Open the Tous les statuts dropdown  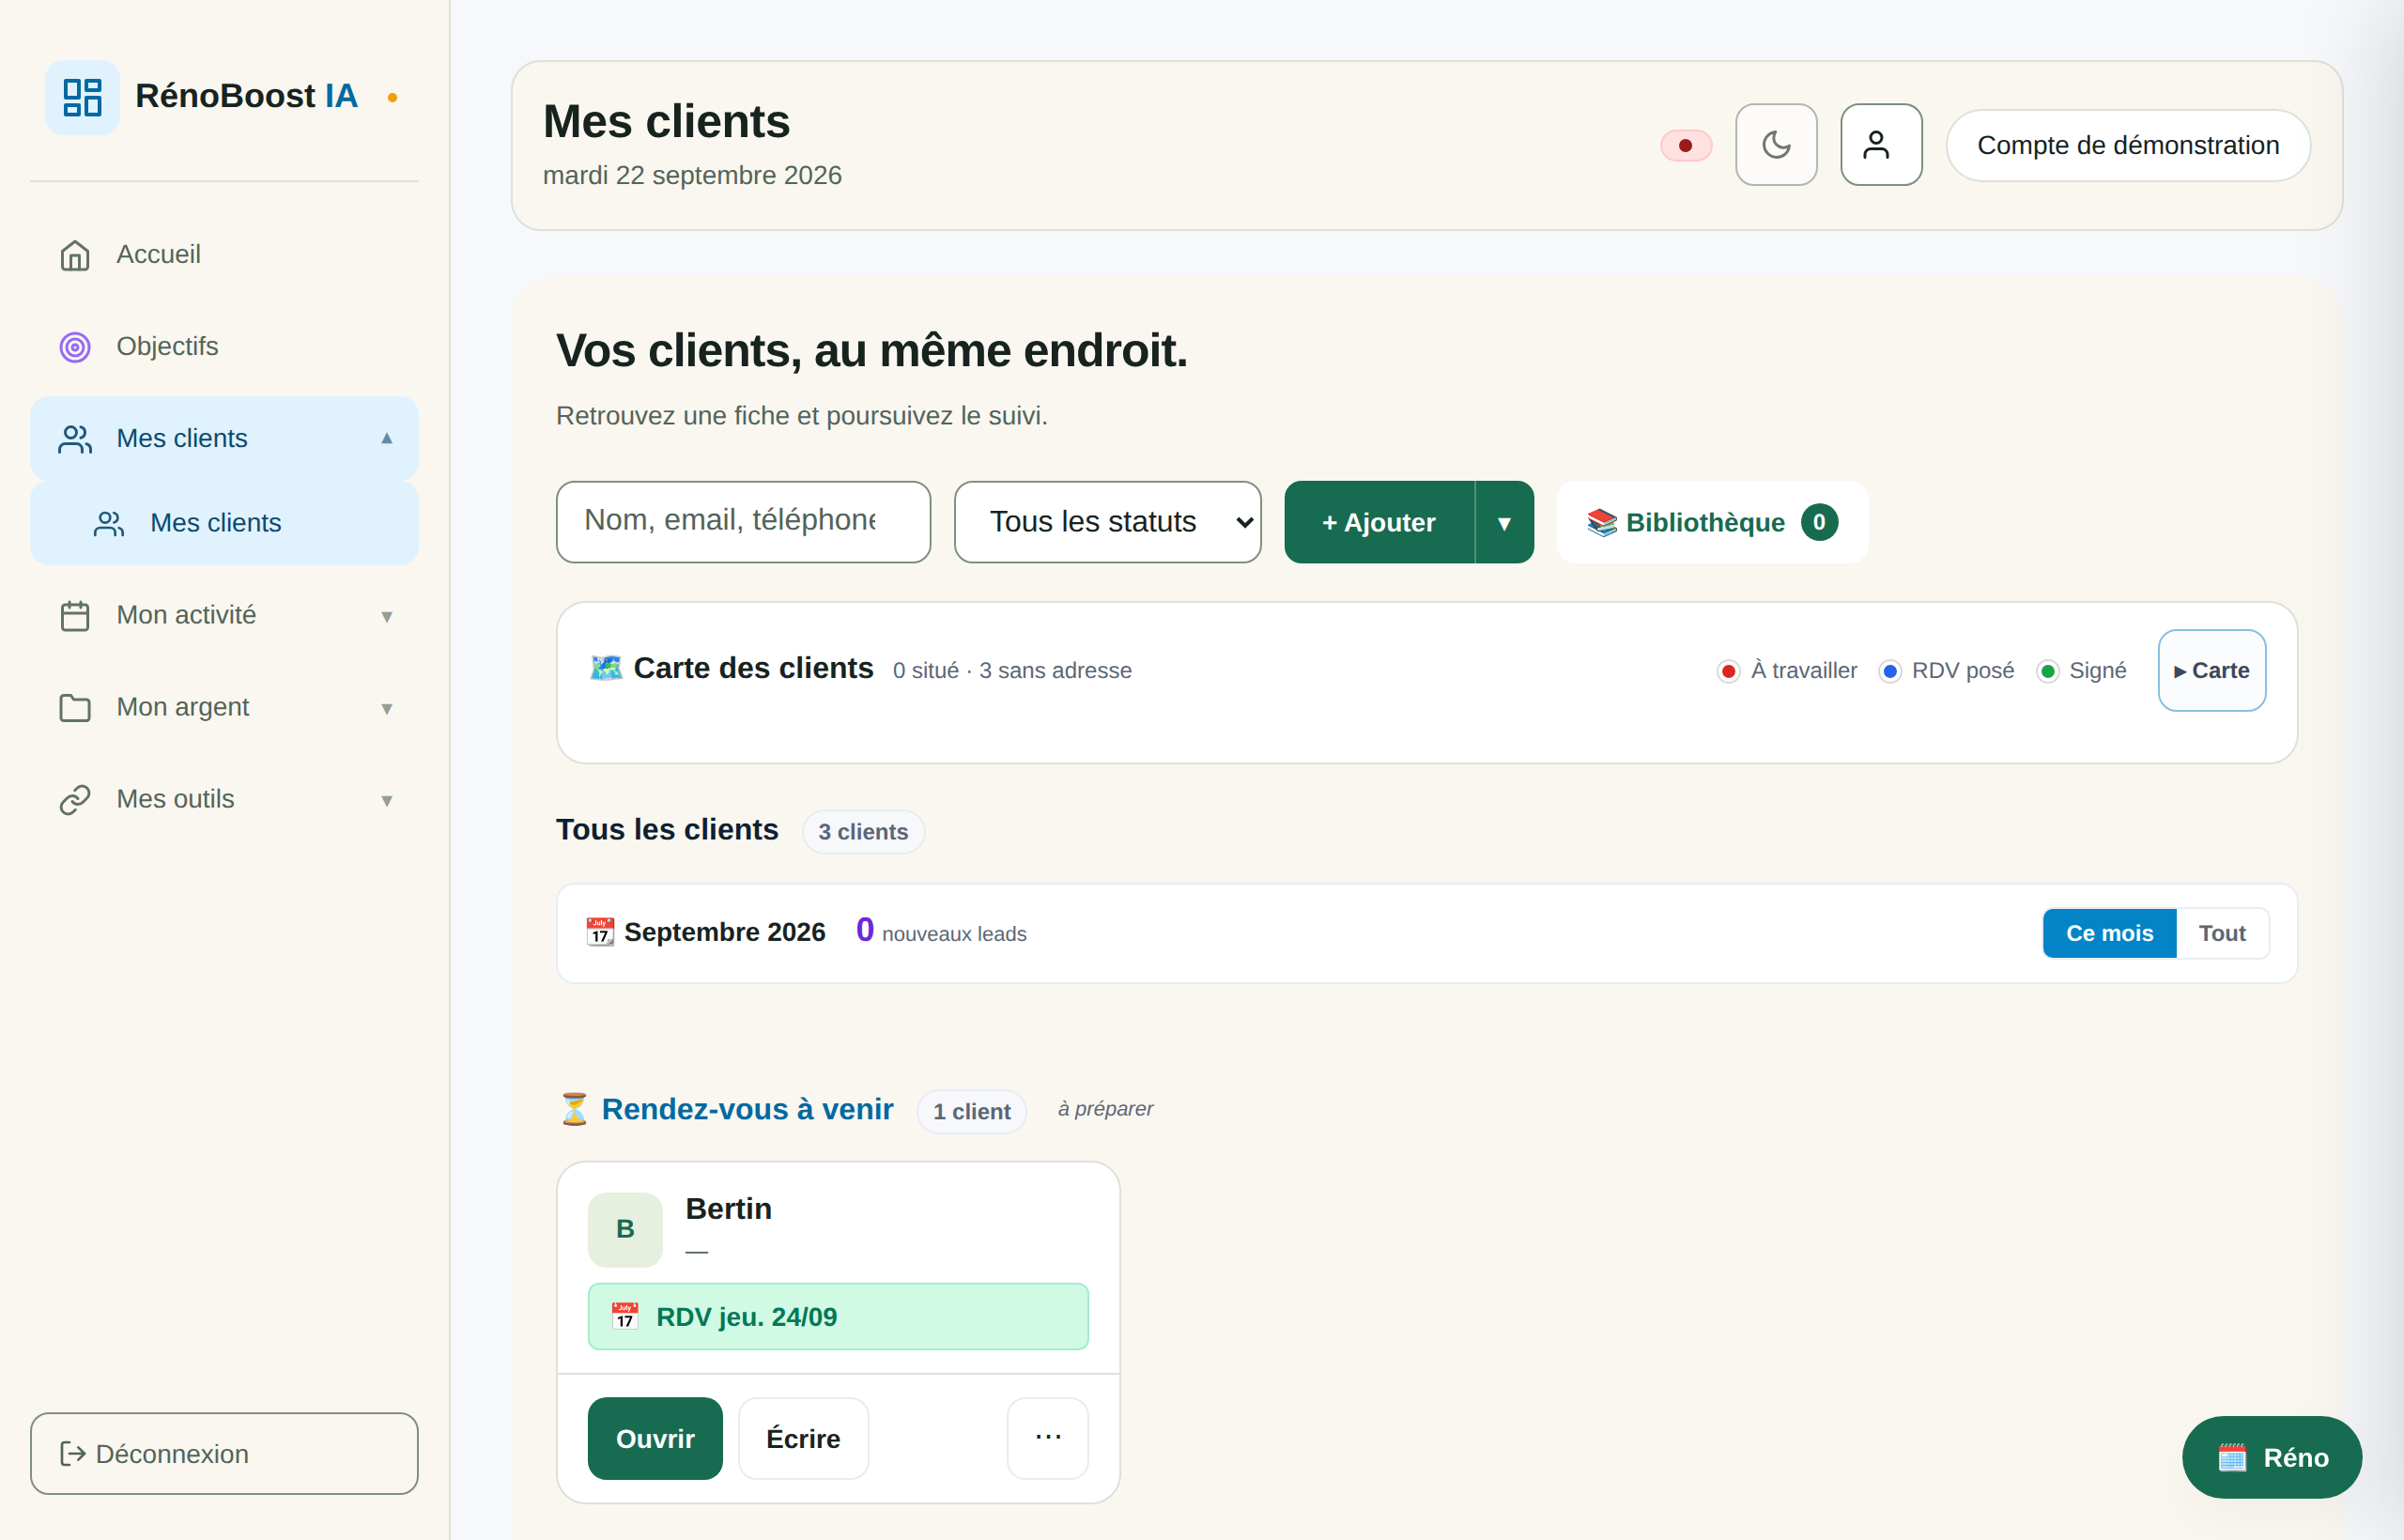(x=1107, y=522)
